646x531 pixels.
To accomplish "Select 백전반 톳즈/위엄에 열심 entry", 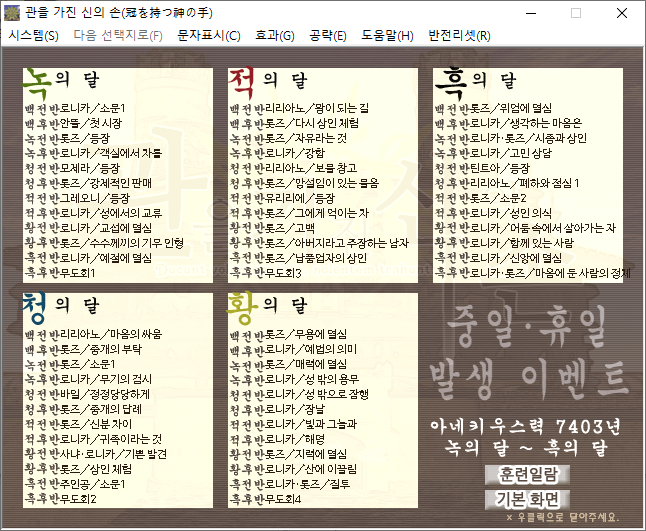I will click(x=493, y=109).
